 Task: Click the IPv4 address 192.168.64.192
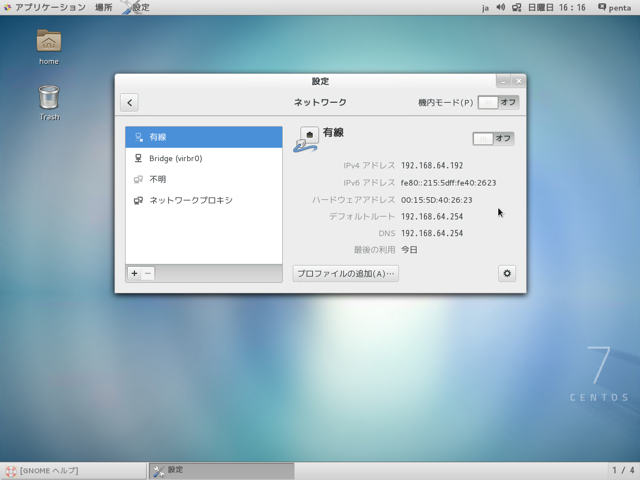point(432,166)
